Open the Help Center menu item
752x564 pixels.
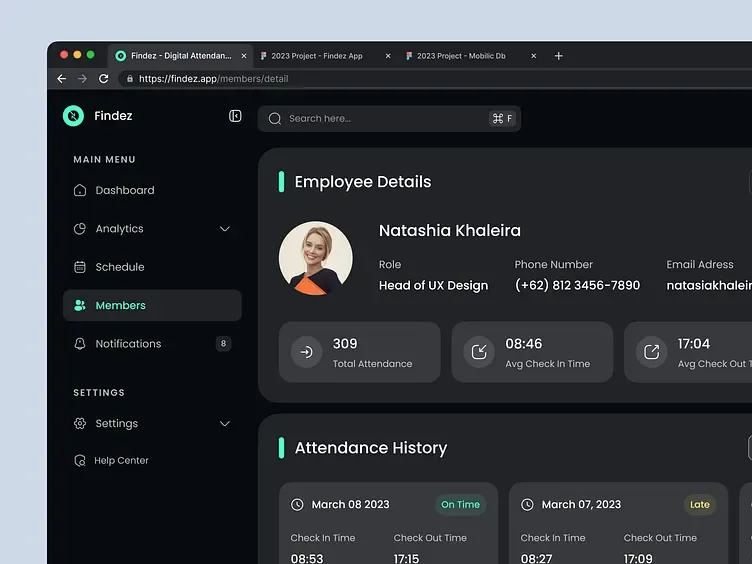click(152, 460)
